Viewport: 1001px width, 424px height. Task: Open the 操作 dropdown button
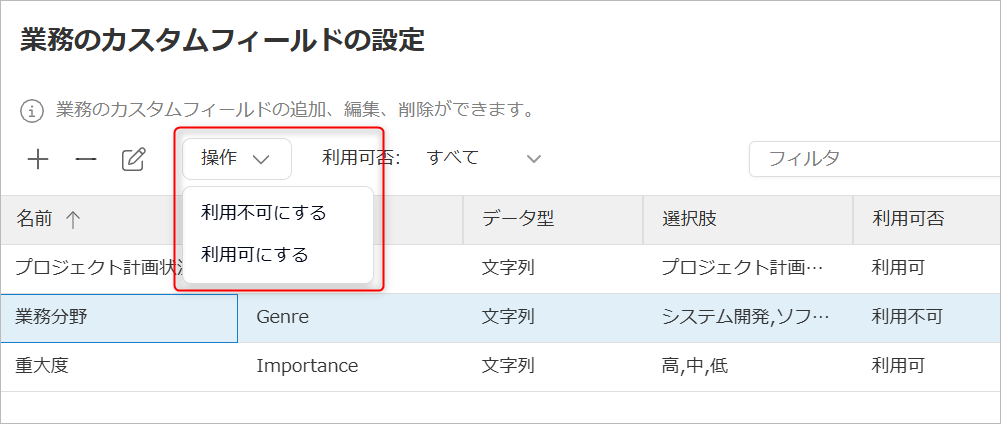(236, 158)
